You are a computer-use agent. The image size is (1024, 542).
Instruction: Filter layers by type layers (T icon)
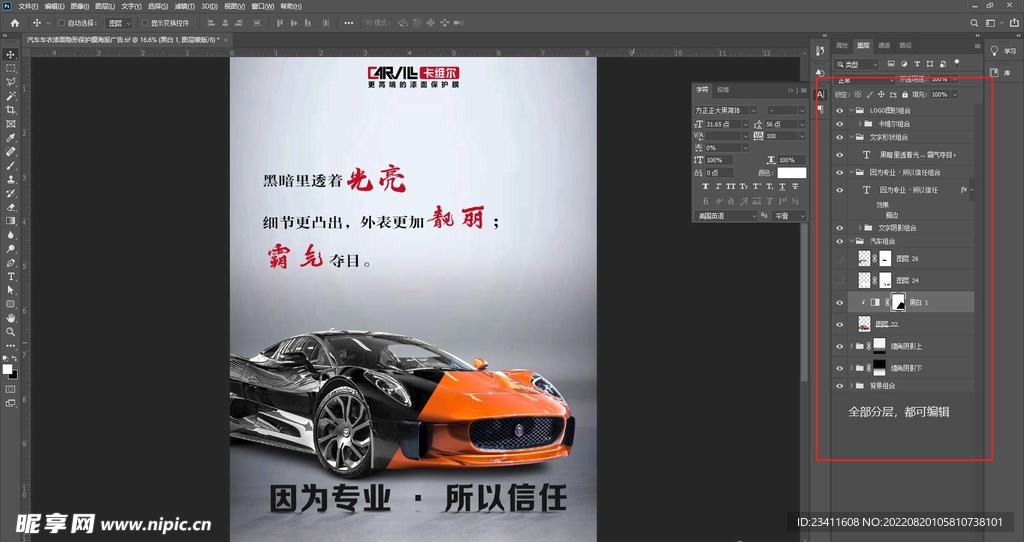coord(917,64)
